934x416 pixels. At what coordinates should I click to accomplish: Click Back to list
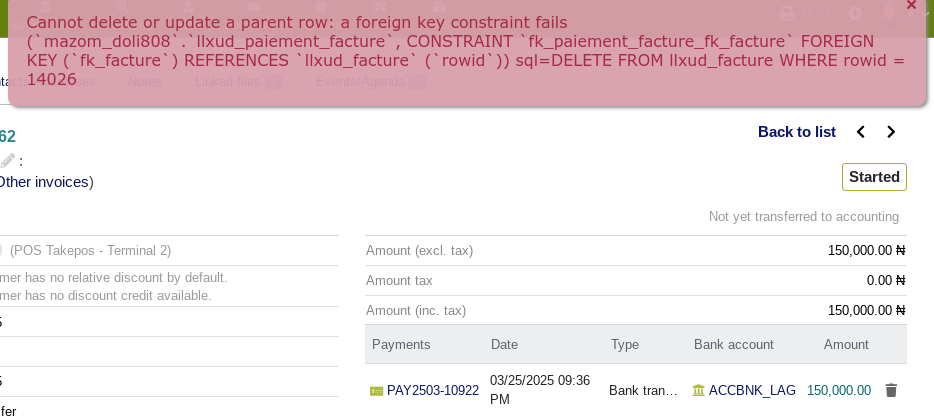point(796,132)
